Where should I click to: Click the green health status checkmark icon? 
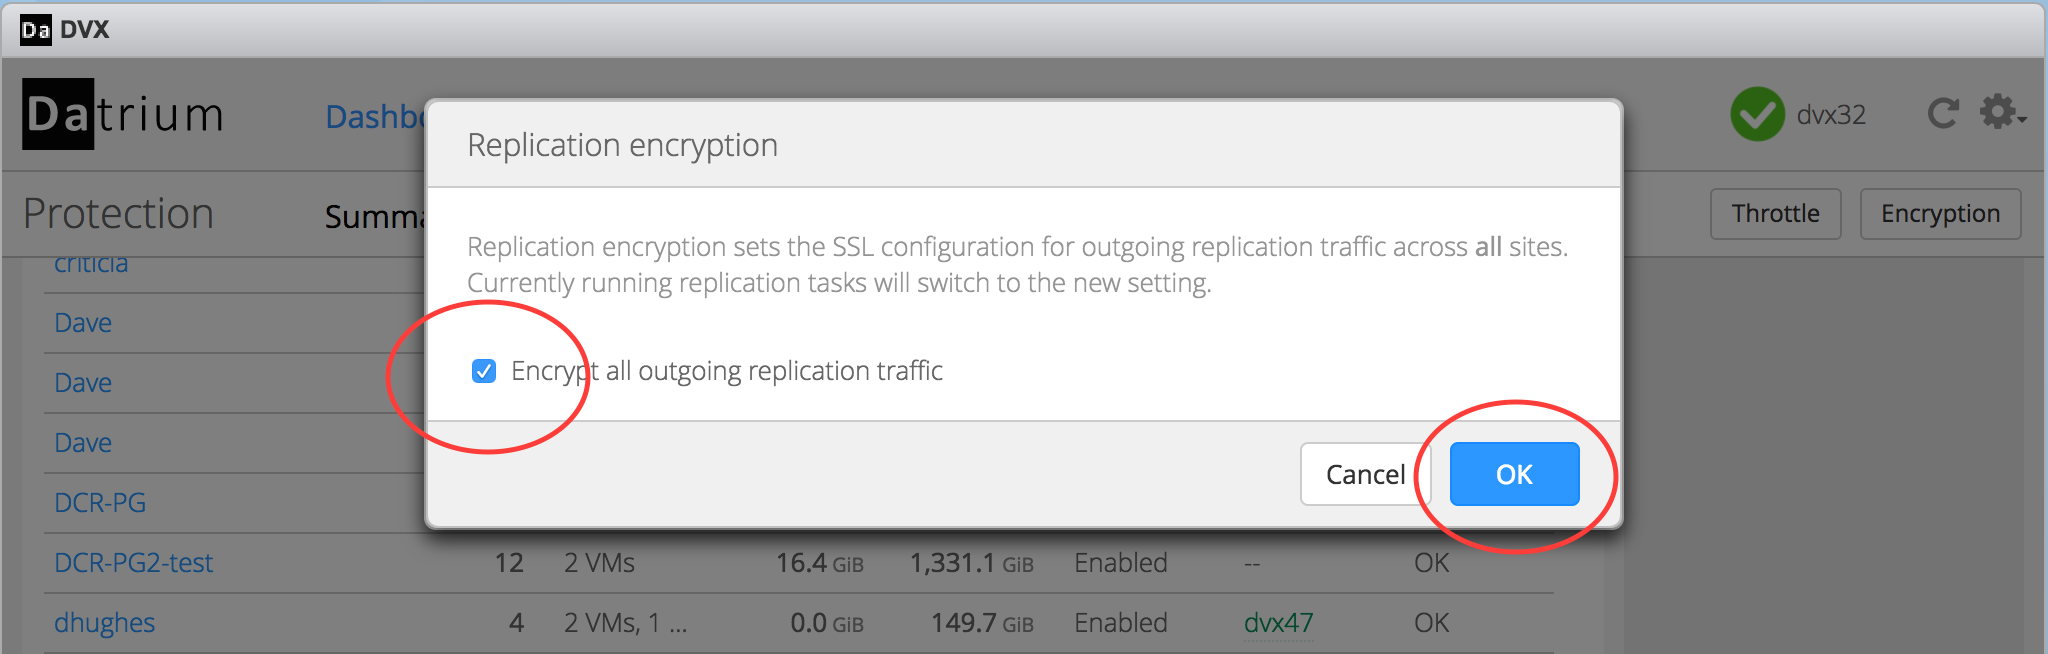(x=1757, y=114)
